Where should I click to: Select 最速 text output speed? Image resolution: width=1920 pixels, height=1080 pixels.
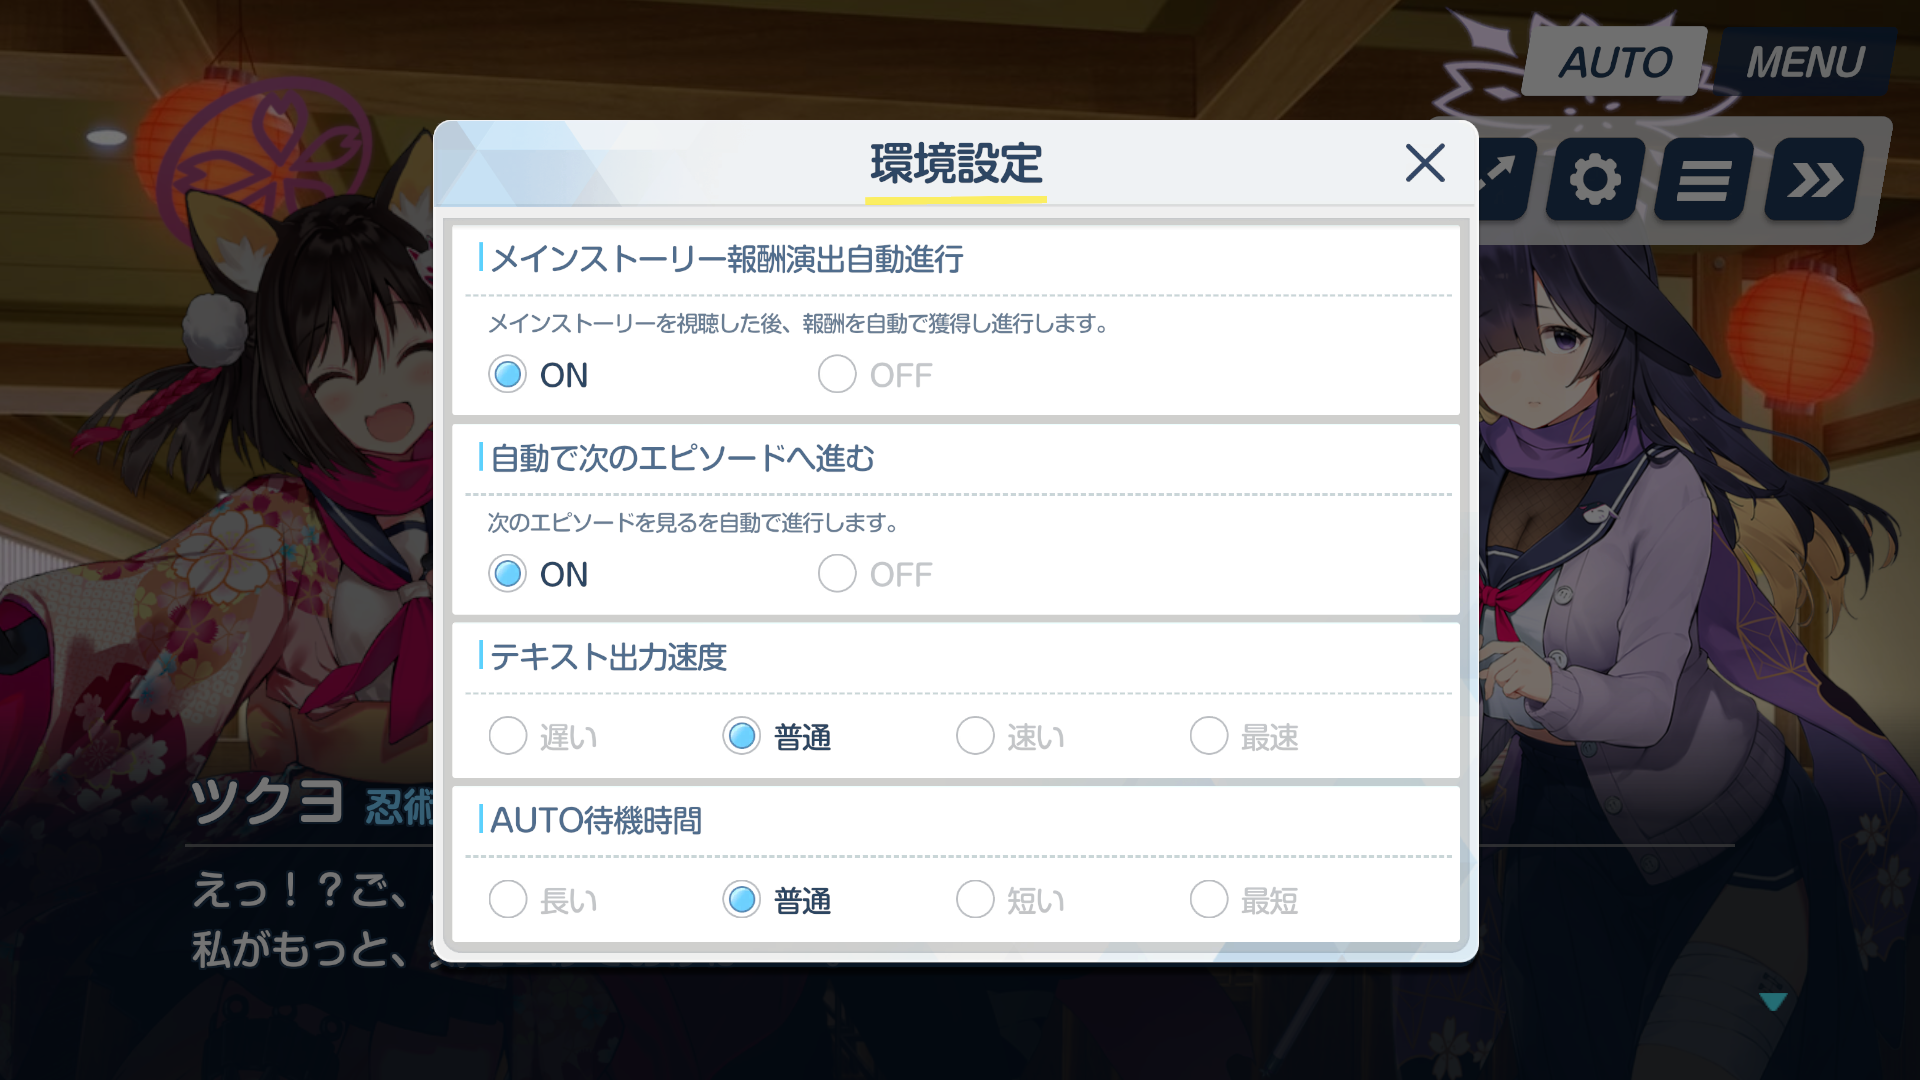pyautogui.click(x=1245, y=737)
